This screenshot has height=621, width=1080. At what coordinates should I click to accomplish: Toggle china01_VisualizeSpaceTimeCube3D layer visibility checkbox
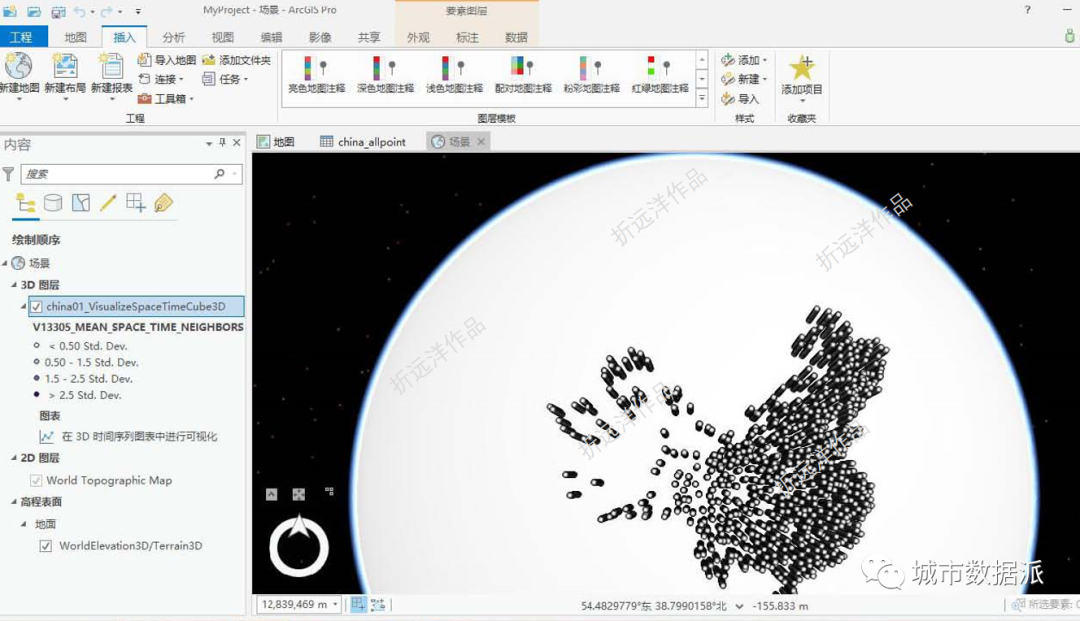(37, 306)
